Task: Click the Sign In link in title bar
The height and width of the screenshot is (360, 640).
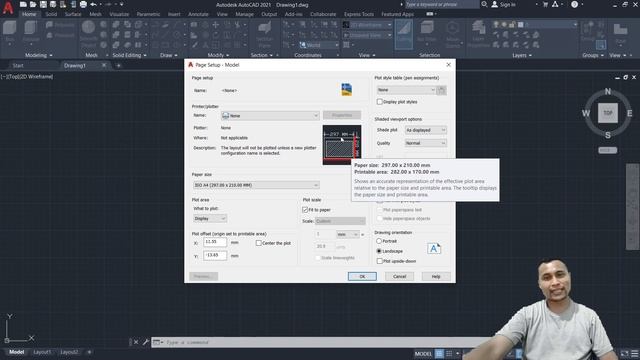Action: pyautogui.click(x=503, y=4)
